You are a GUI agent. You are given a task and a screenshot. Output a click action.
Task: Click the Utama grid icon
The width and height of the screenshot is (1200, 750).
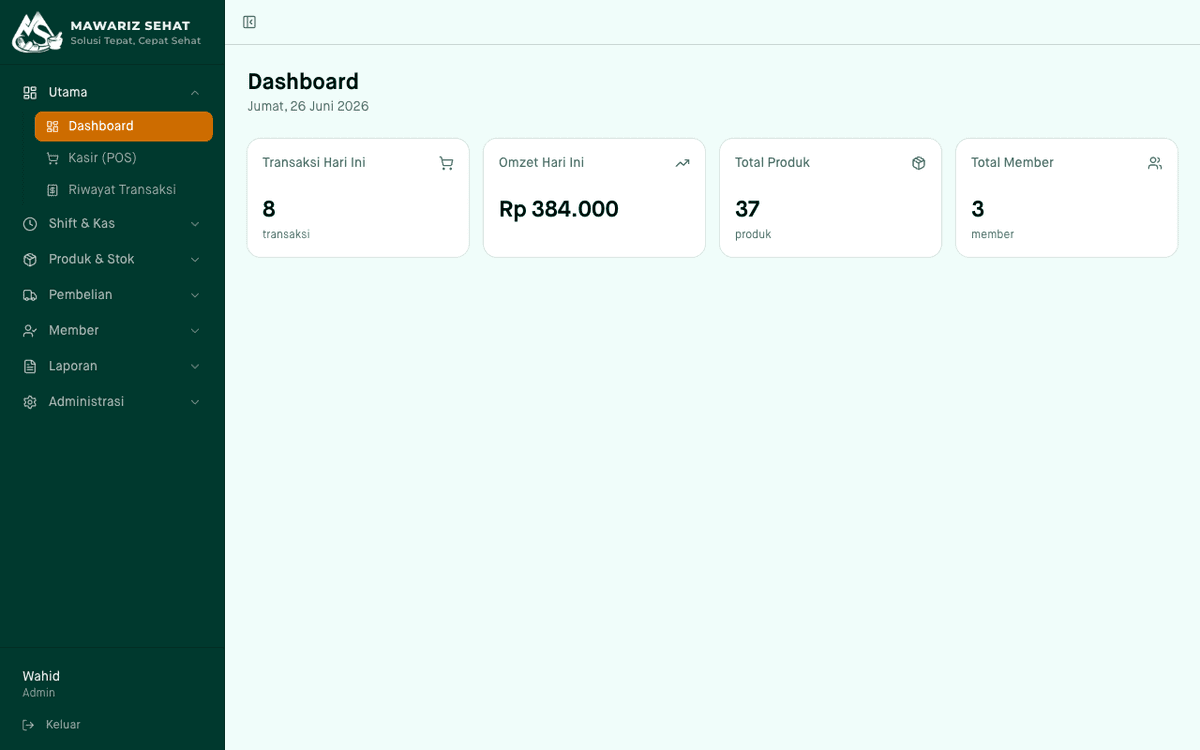(30, 92)
